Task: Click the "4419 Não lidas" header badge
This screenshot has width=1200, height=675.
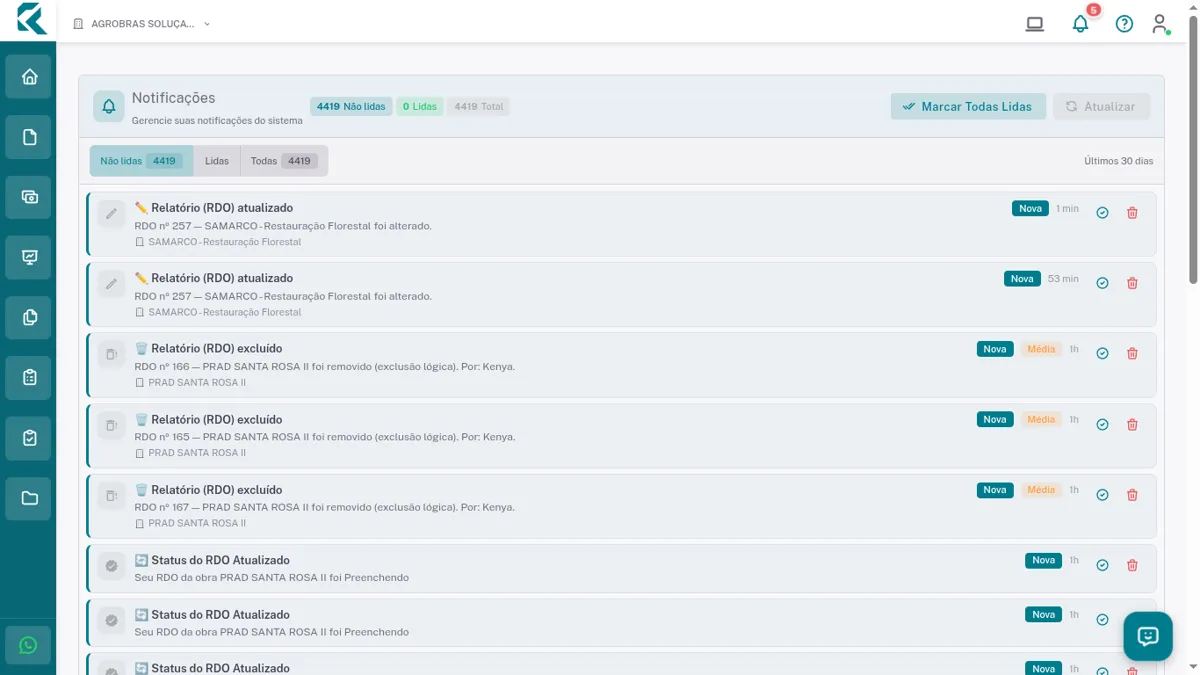Action: tap(351, 107)
